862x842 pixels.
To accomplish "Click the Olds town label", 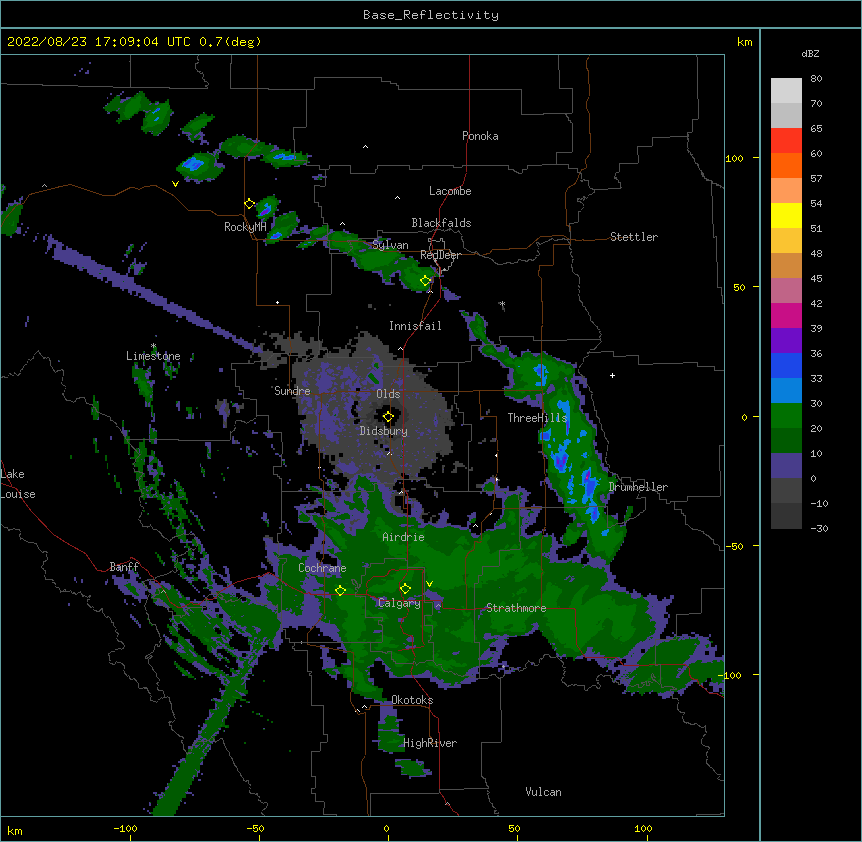I will pos(388,394).
